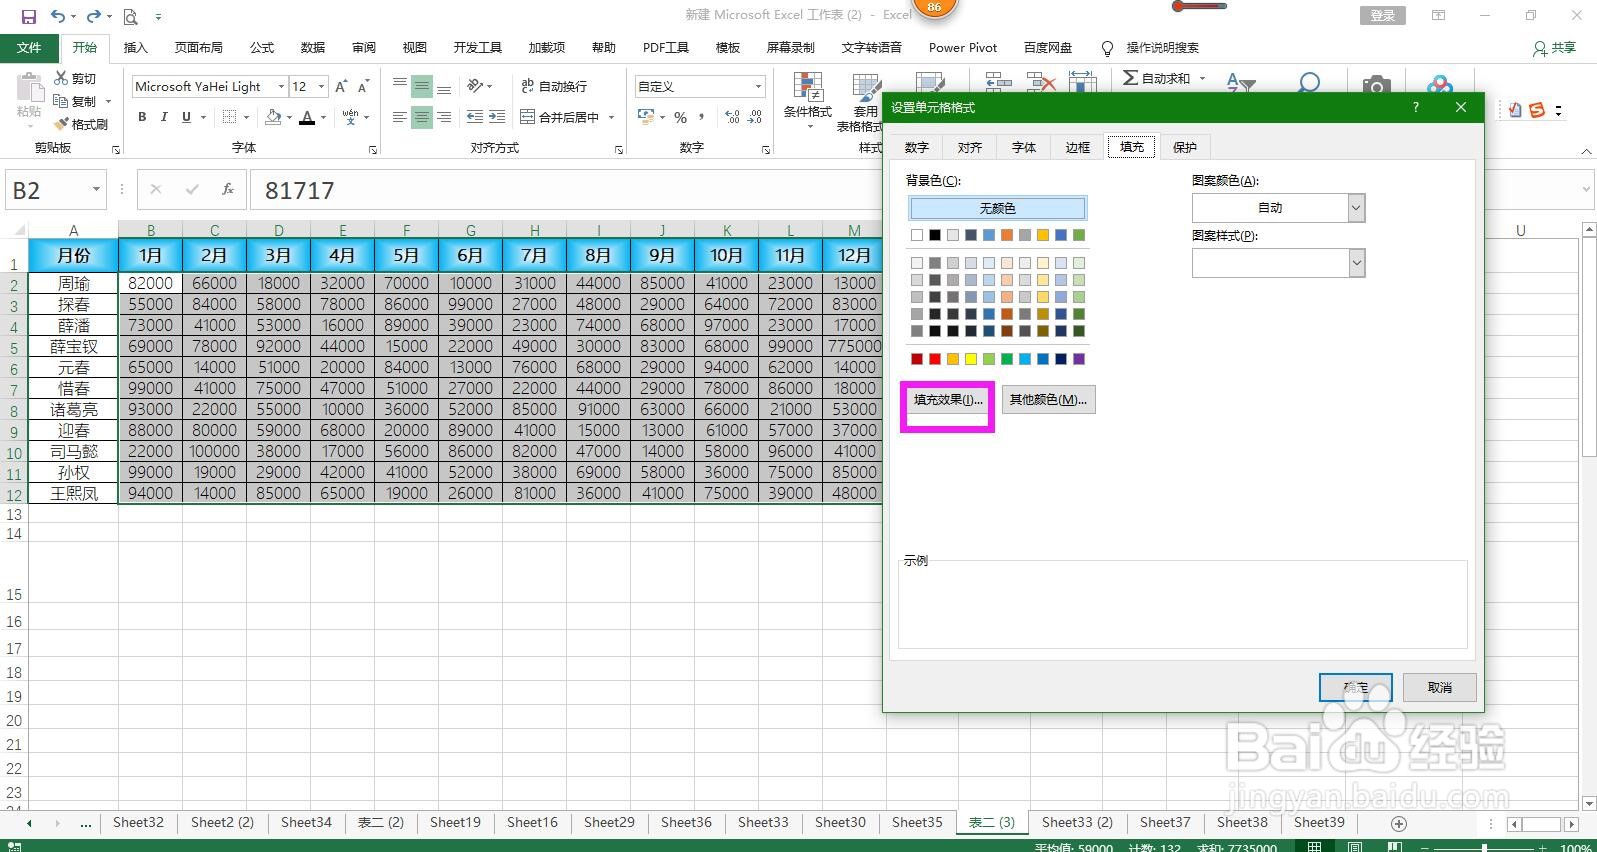This screenshot has width=1597, height=852.
Task: Open 图案颜色 pattern color dropdown
Action: coord(1356,208)
